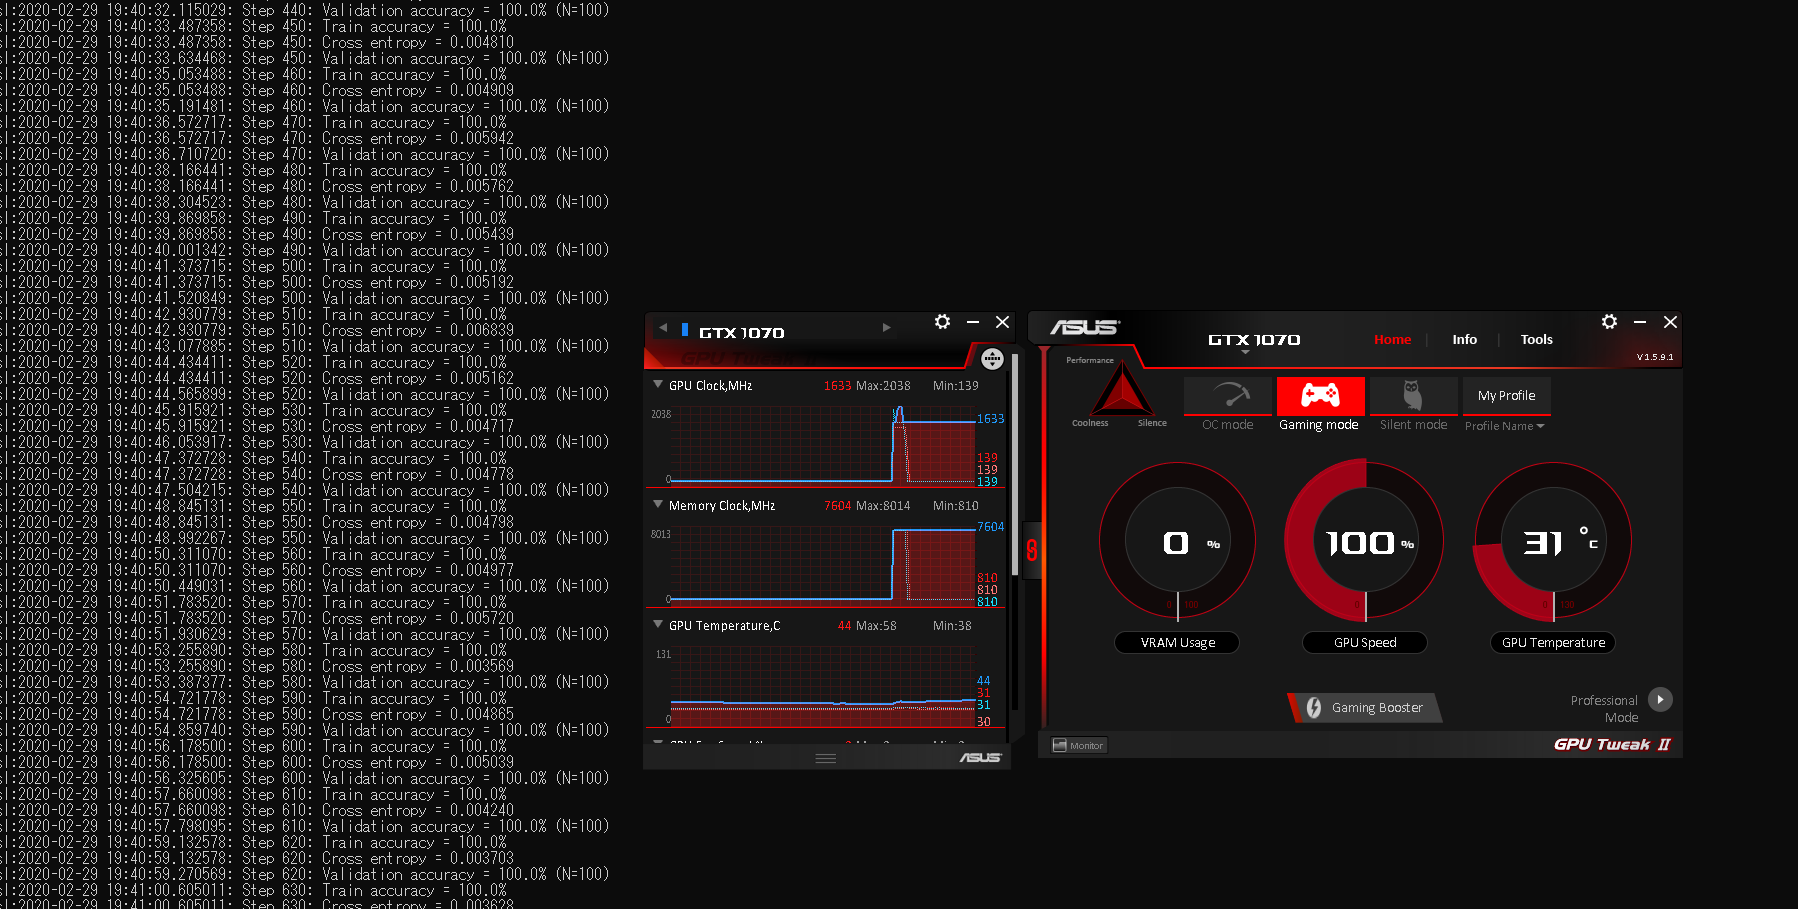This screenshot has width=1798, height=909.
Task: Click the Min:38 value for GPU Temperature
Action: 952,625
